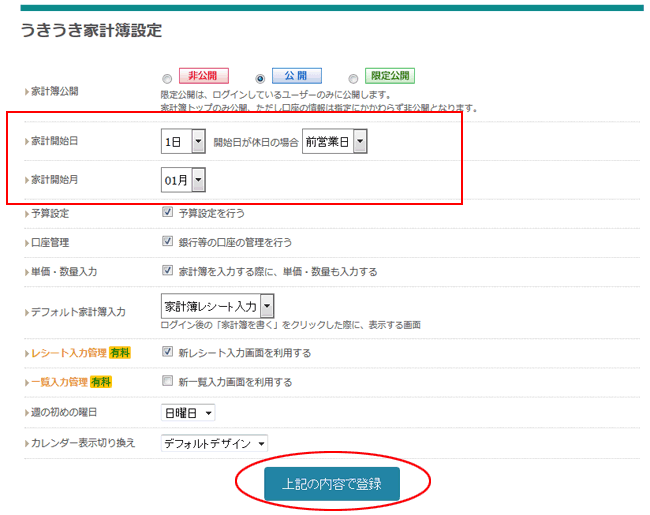Click the red 非公開 label badge

(x=204, y=76)
